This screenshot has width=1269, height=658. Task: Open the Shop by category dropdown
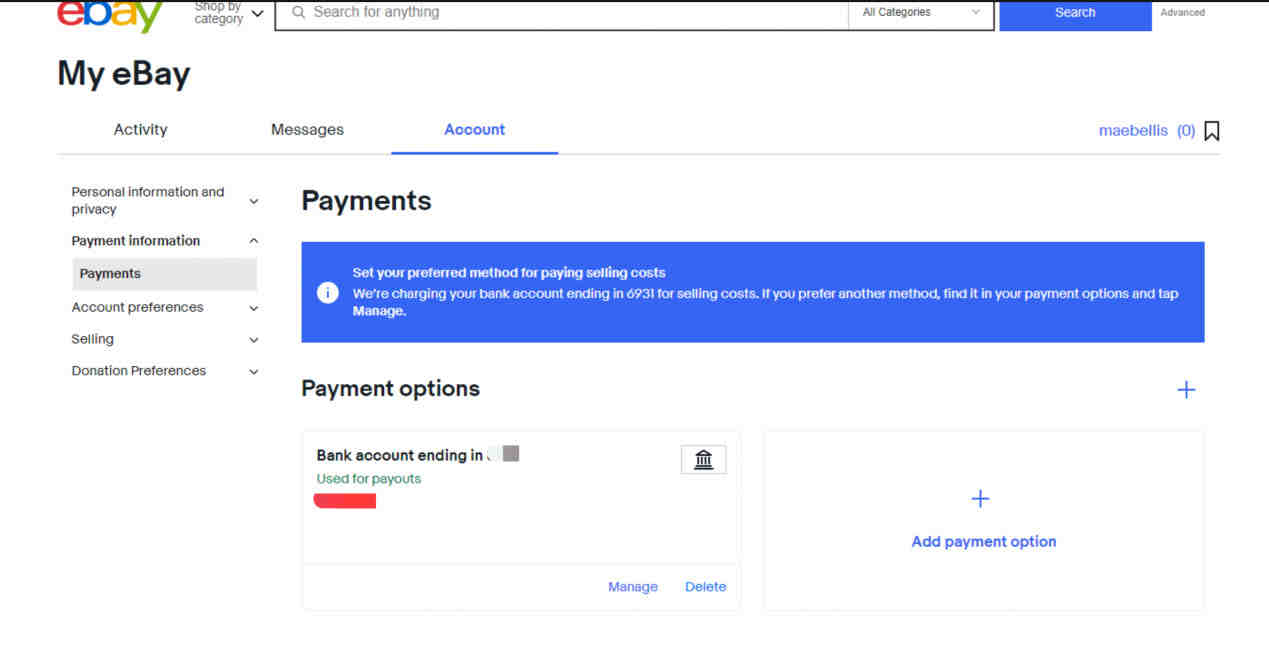pyautogui.click(x=230, y=13)
